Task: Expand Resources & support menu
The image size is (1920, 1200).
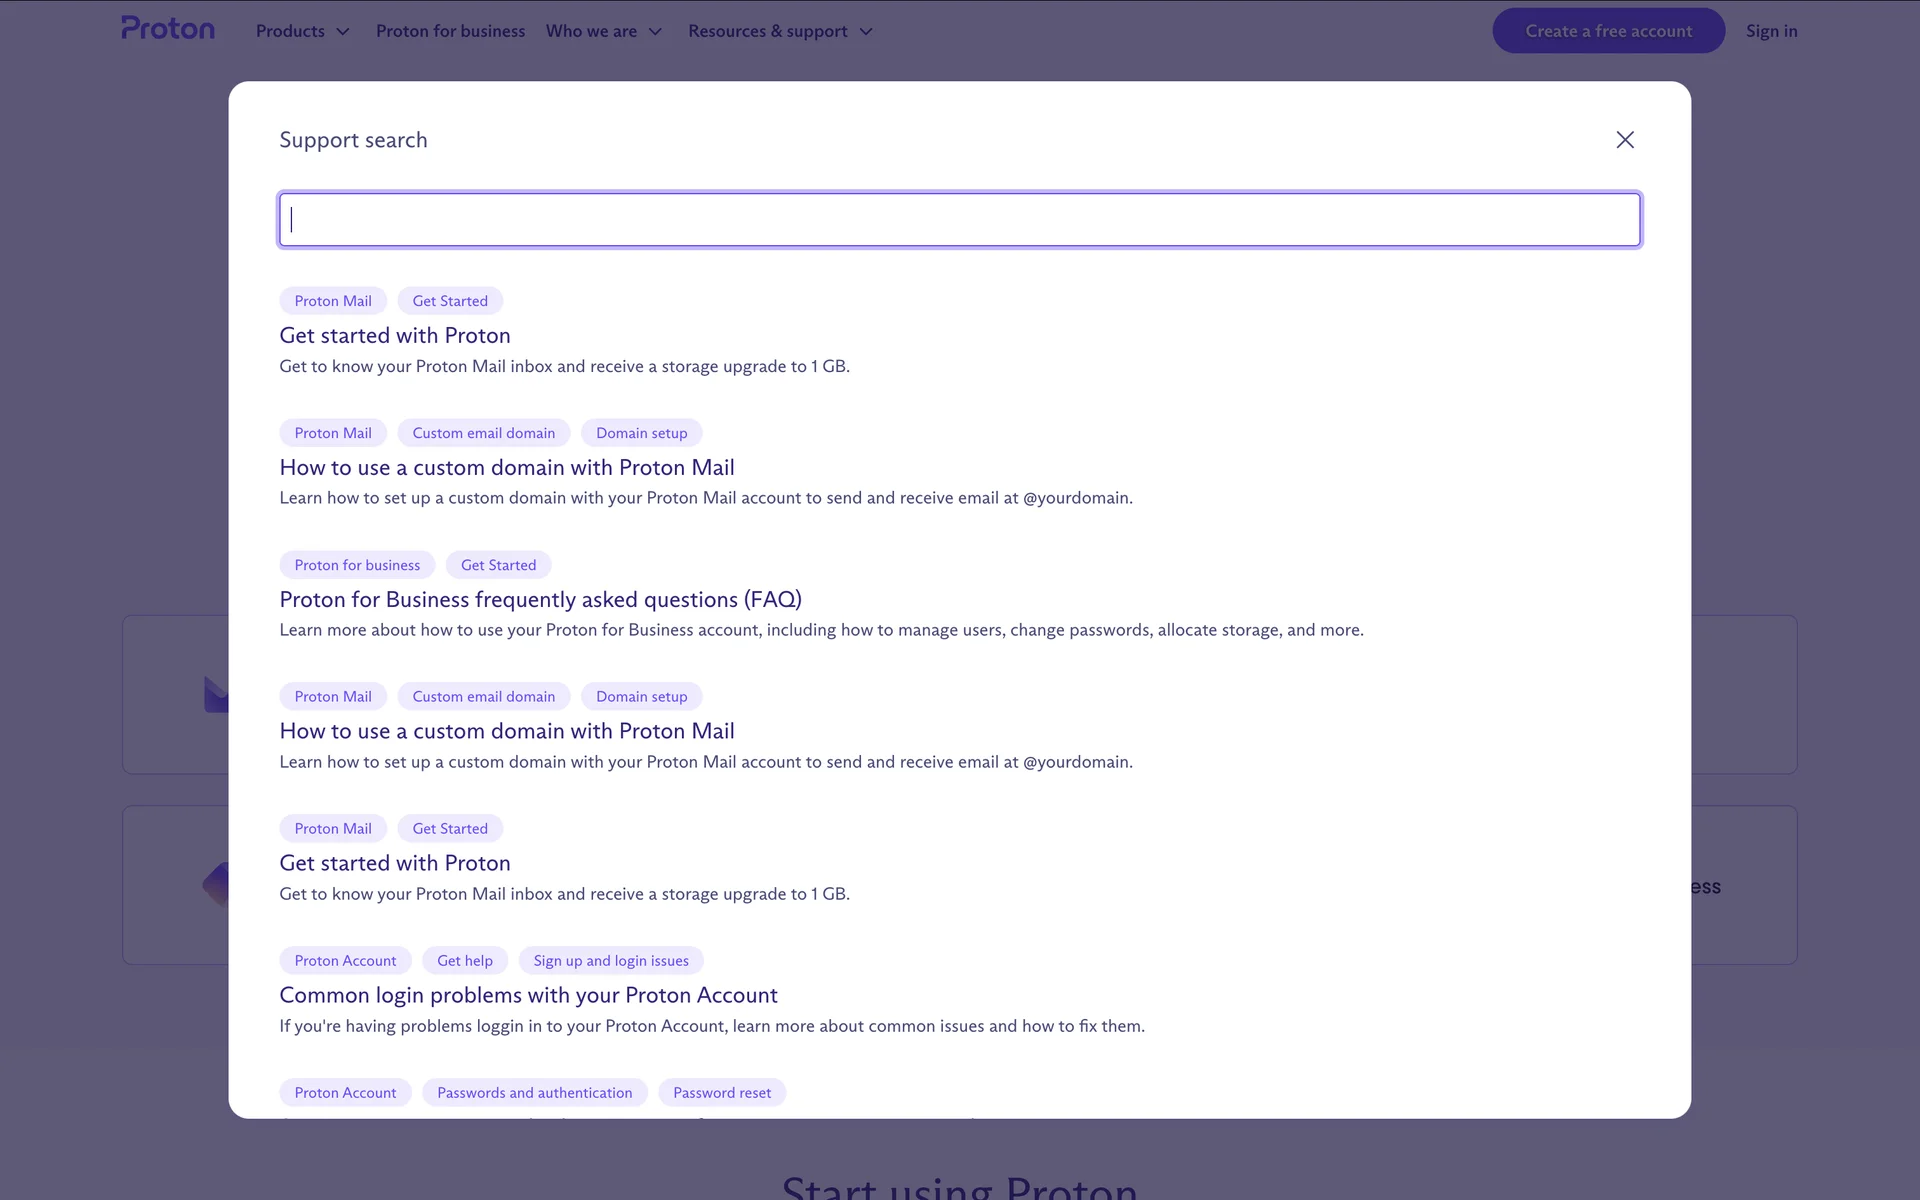Action: pos(780,31)
